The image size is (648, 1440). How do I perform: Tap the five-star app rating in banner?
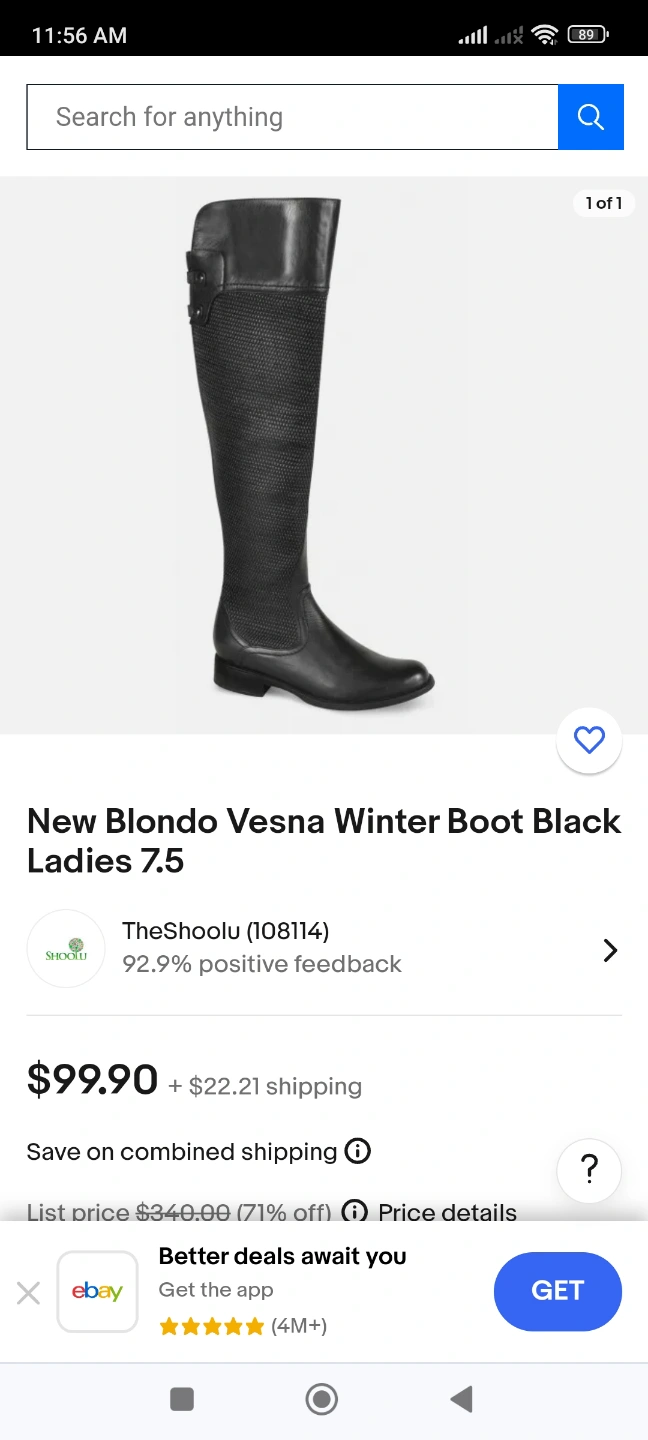point(211,1326)
